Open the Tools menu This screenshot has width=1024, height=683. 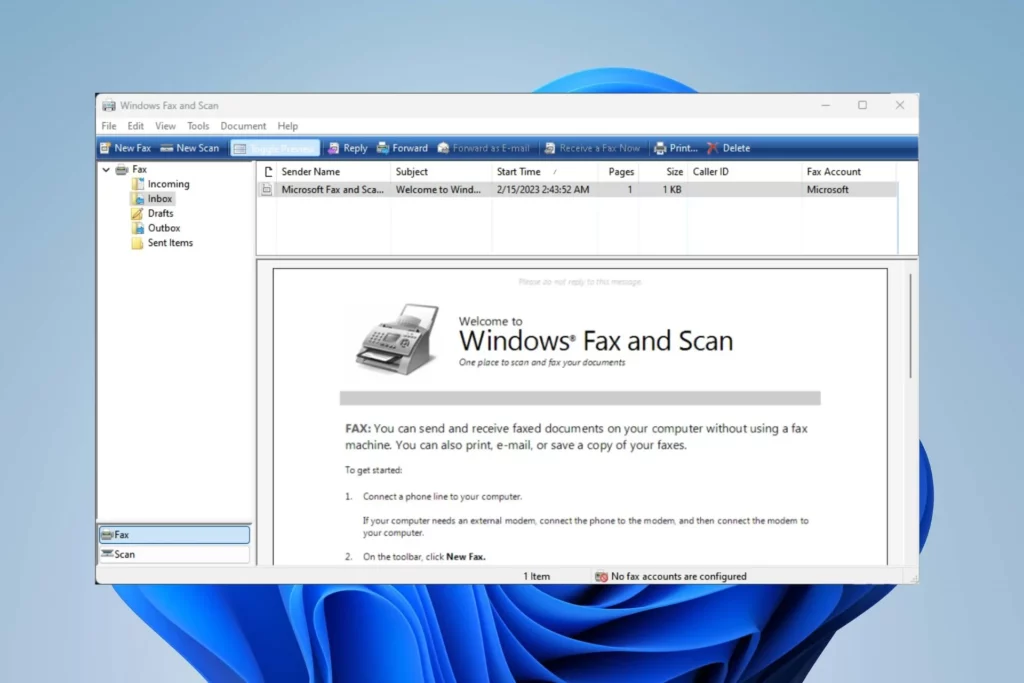click(x=197, y=125)
